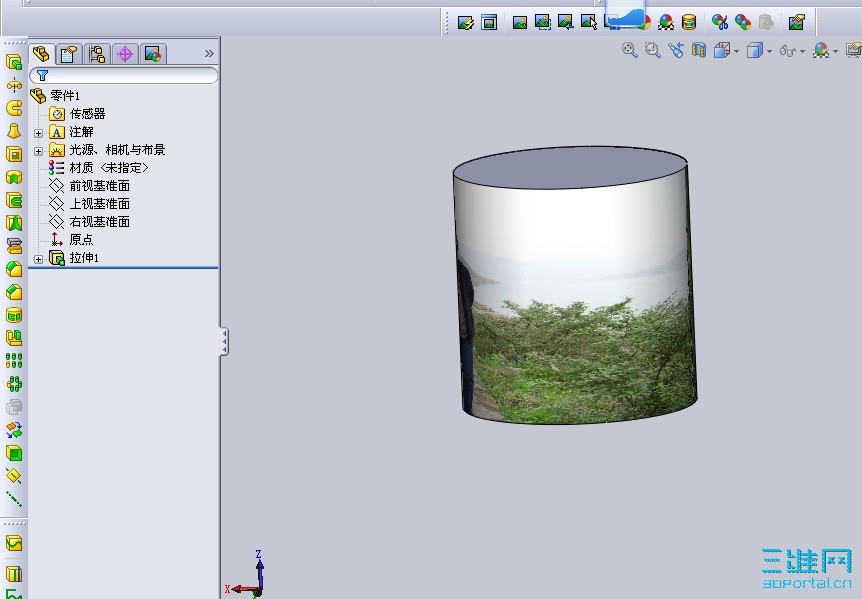Select the Move/Copy Bodies tool
This screenshot has height=599, width=862.
(x=14, y=430)
